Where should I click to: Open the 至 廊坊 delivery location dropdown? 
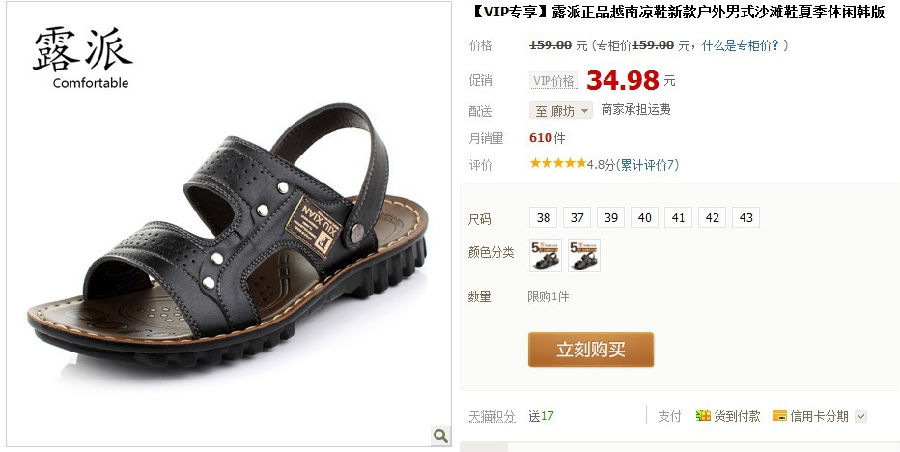point(561,111)
